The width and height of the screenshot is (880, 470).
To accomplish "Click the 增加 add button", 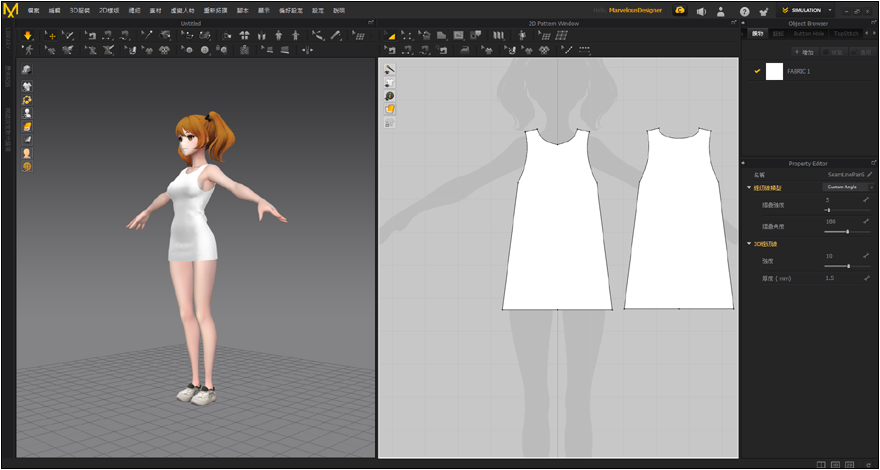I will (803, 51).
